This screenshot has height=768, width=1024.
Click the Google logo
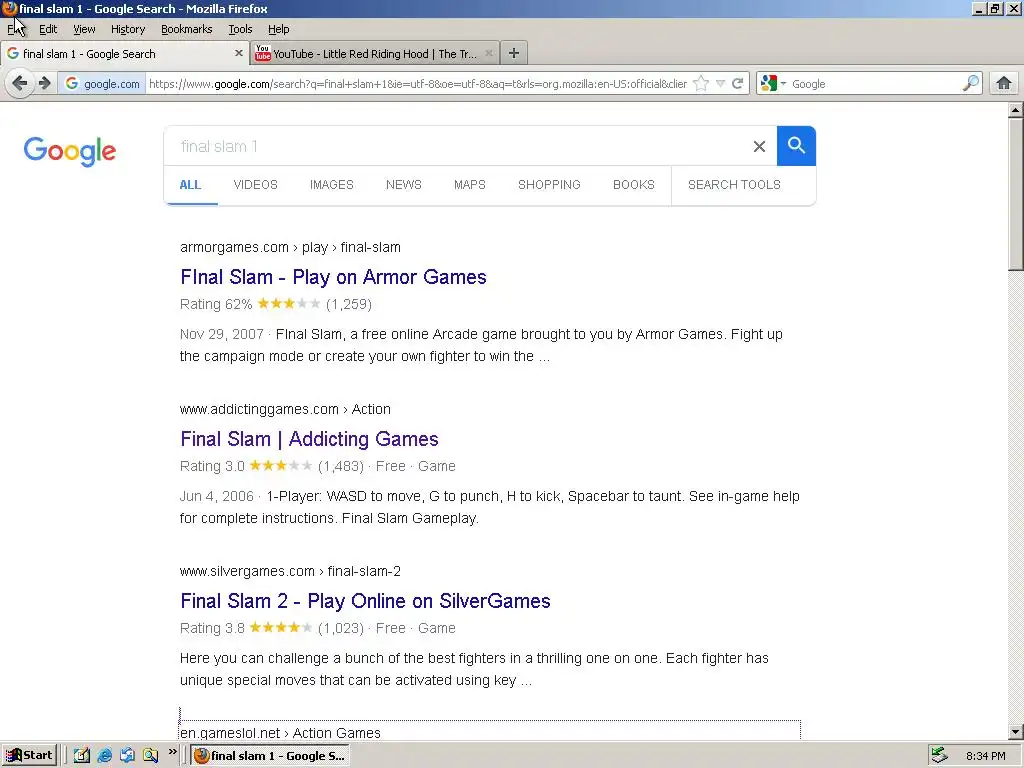click(70, 151)
